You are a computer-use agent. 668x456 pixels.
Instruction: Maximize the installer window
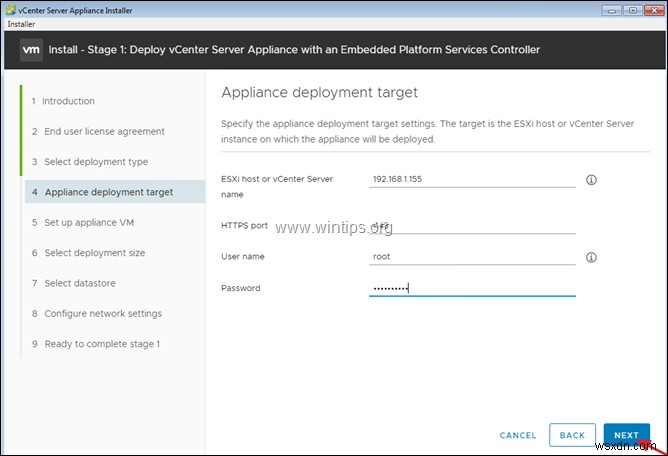point(633,10)
